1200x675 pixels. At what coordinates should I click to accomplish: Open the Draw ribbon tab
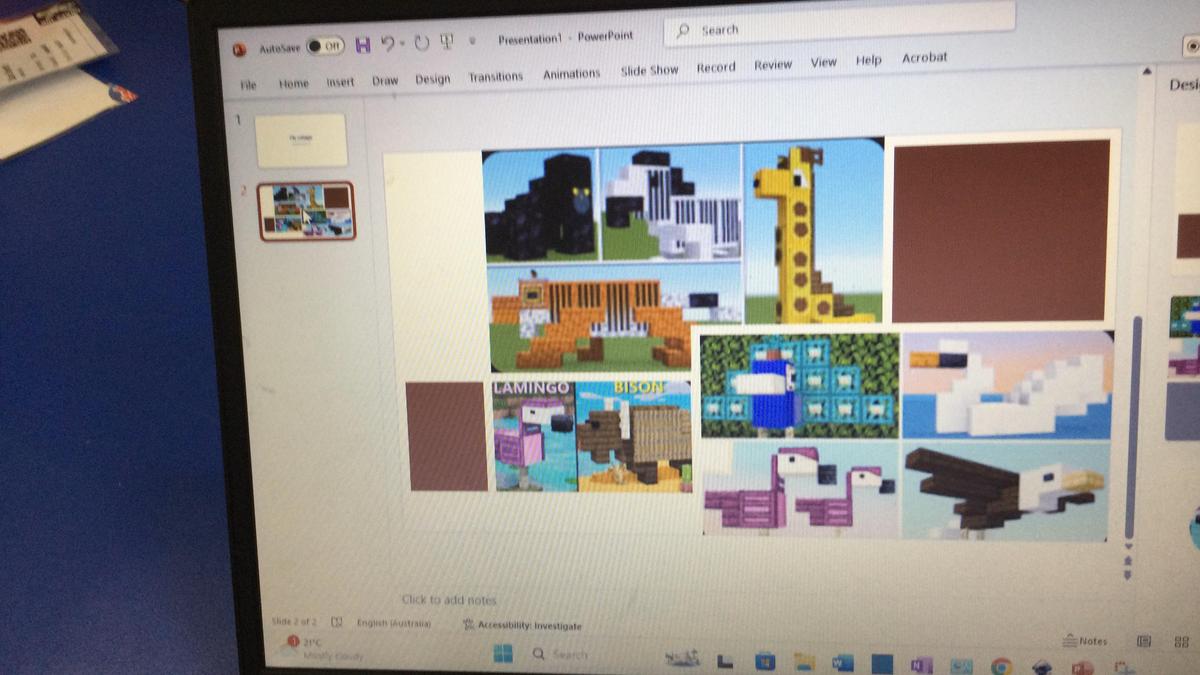tap(385, 80)
